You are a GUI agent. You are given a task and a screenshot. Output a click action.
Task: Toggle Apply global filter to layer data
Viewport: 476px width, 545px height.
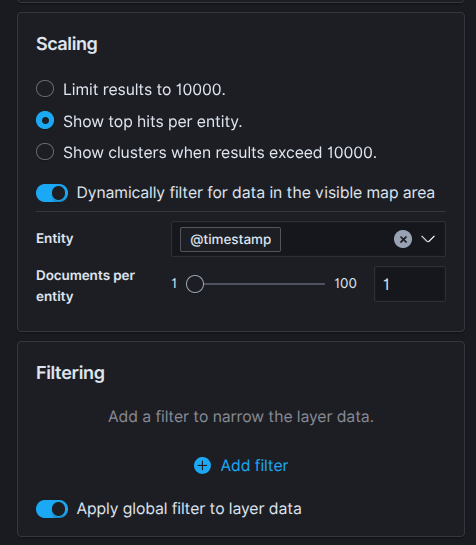coord(52,509)
